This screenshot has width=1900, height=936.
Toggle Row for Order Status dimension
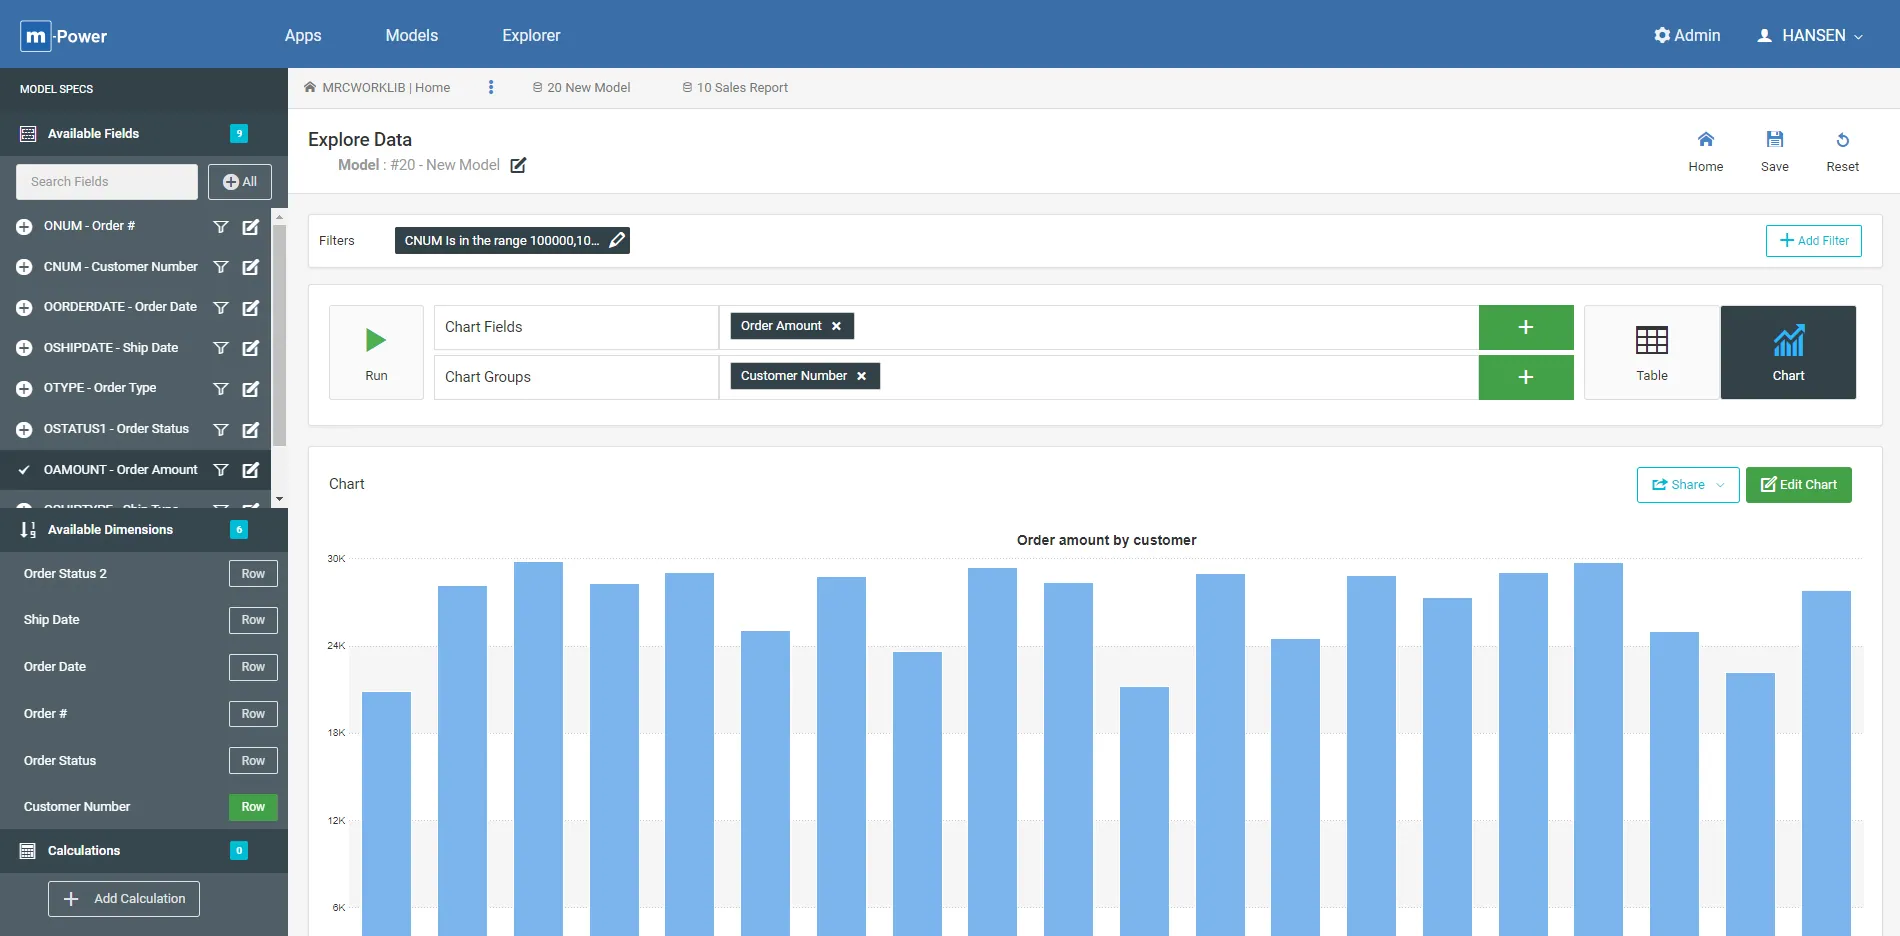pos(253,761)
